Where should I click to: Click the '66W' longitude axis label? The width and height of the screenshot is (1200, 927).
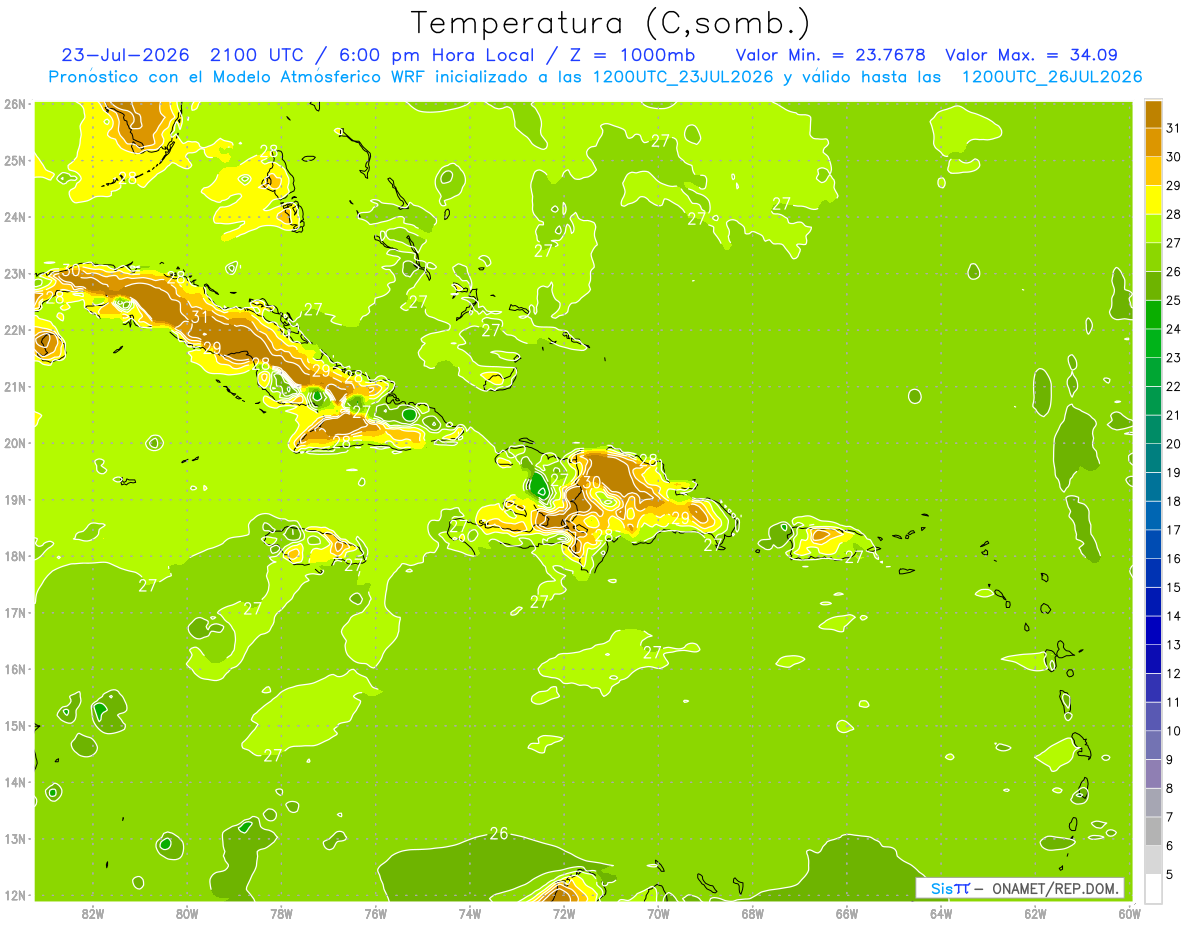click(x=846, y=913)
